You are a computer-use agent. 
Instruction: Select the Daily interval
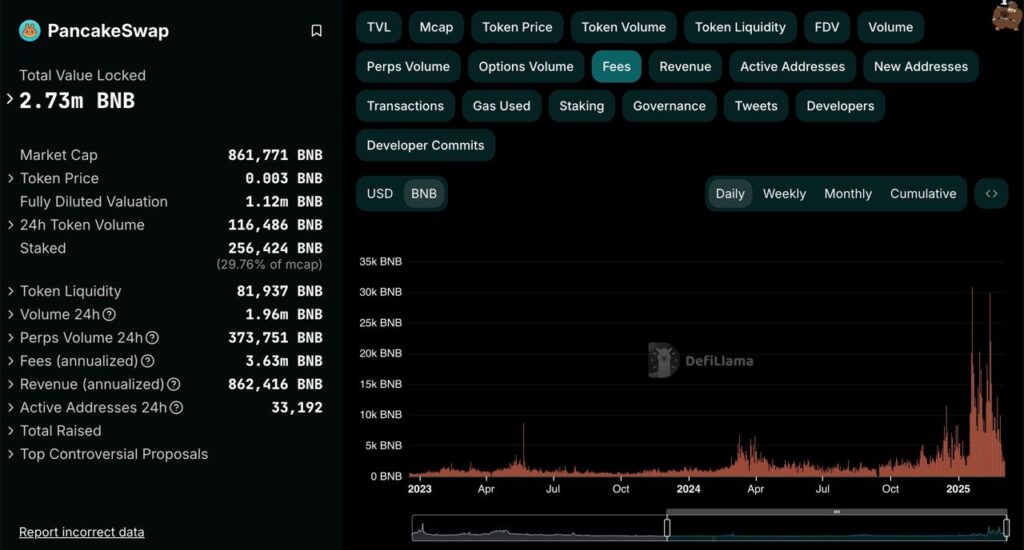[730, 194]
